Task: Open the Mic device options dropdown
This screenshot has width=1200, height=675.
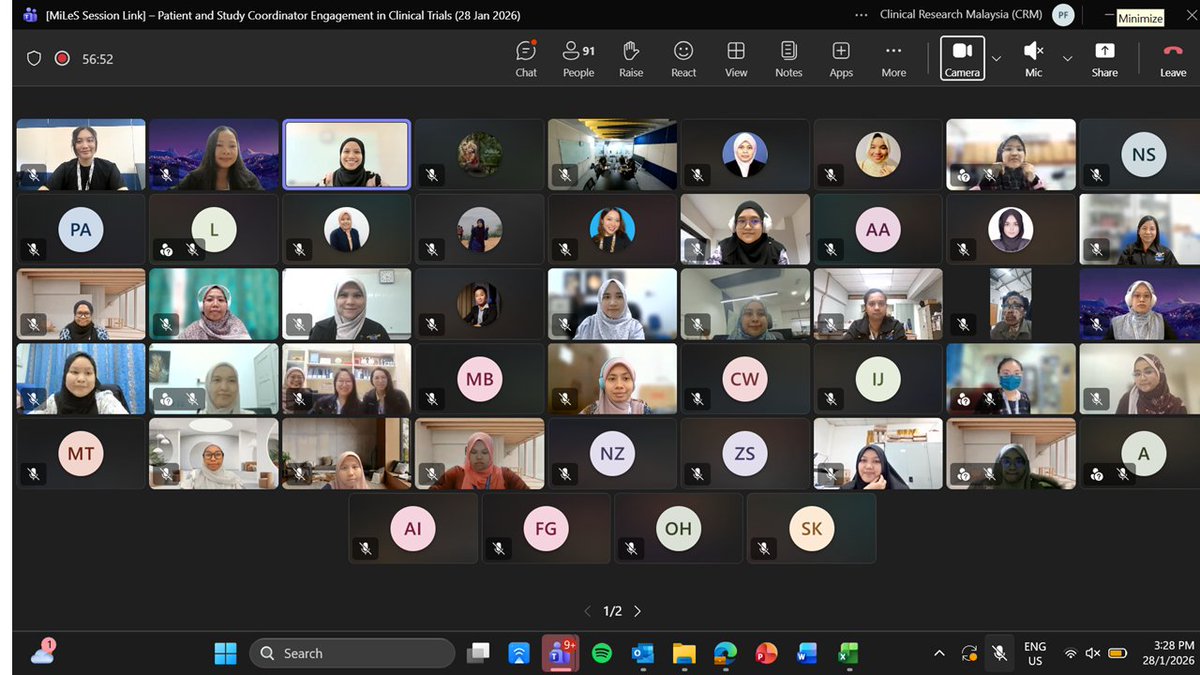Action: tap(1066, 58)
